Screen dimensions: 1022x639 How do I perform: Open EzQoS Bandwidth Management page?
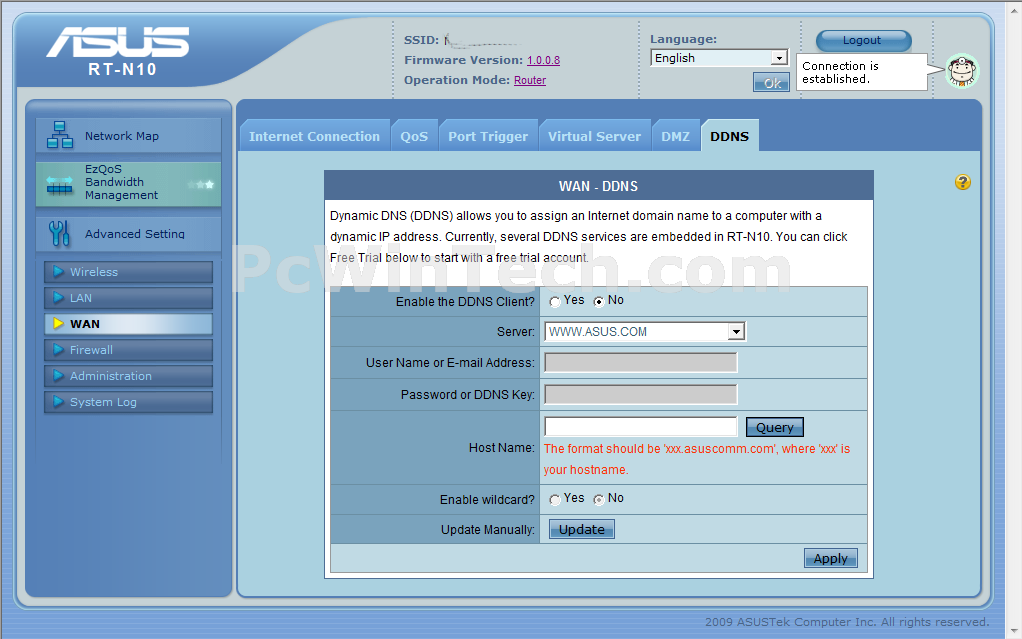point(128,185)
